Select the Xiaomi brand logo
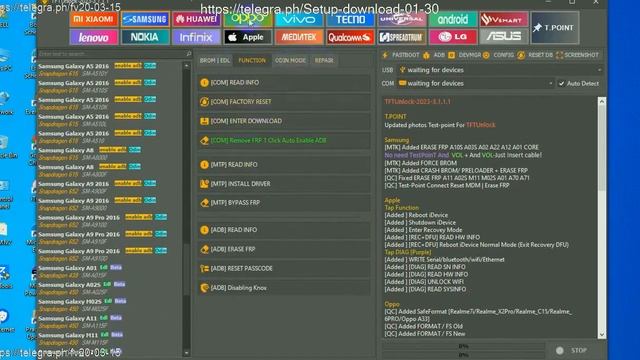 (94, 19)
